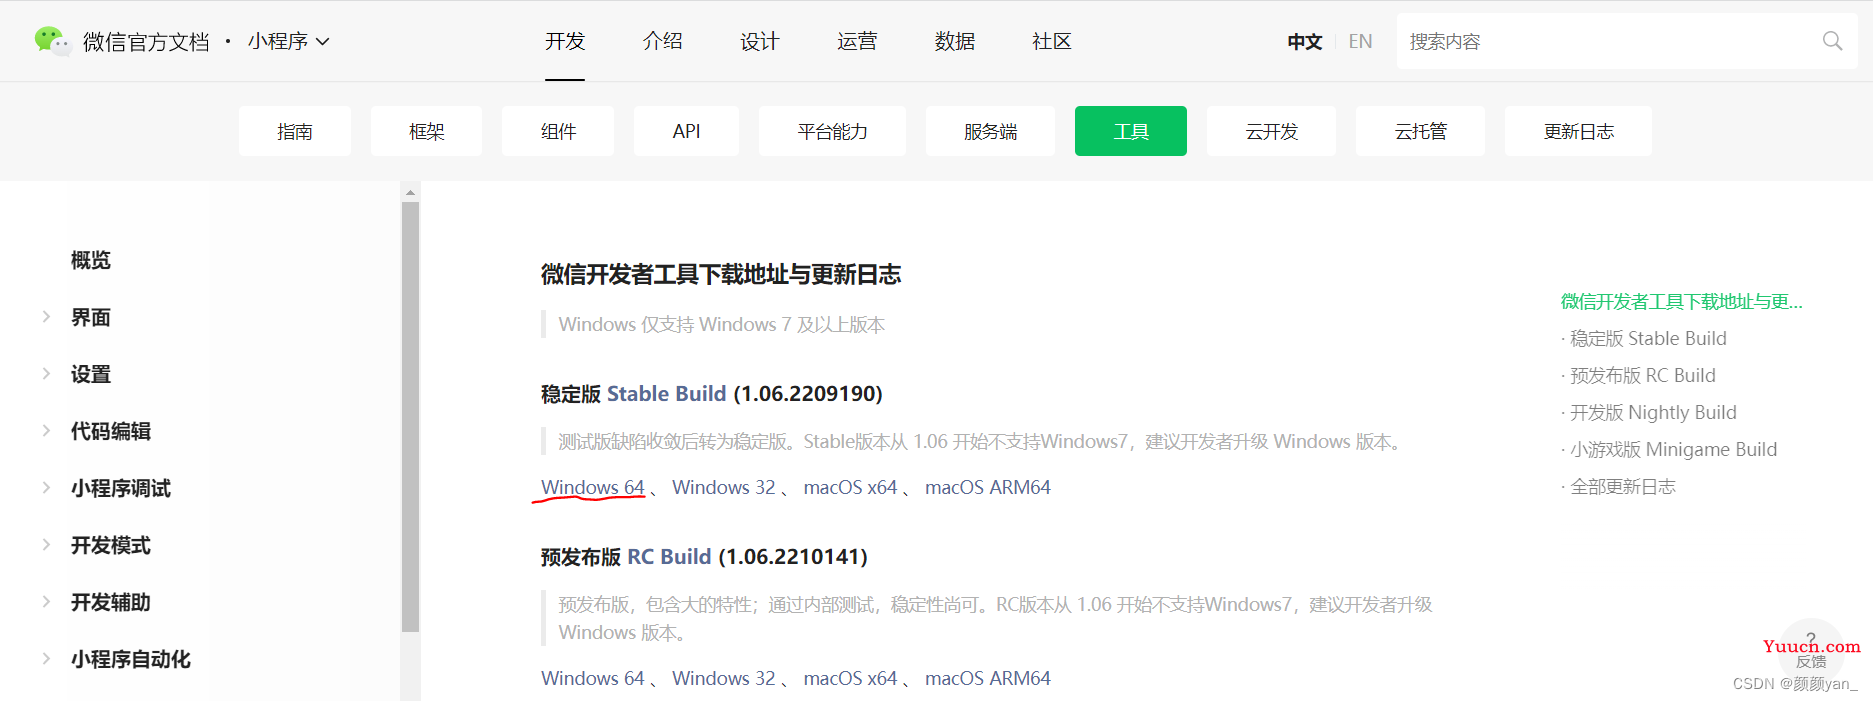Jump to 稳定版 Stable Build in the outline
This screenshot has width=1873, height=701.
[1648, 339]
